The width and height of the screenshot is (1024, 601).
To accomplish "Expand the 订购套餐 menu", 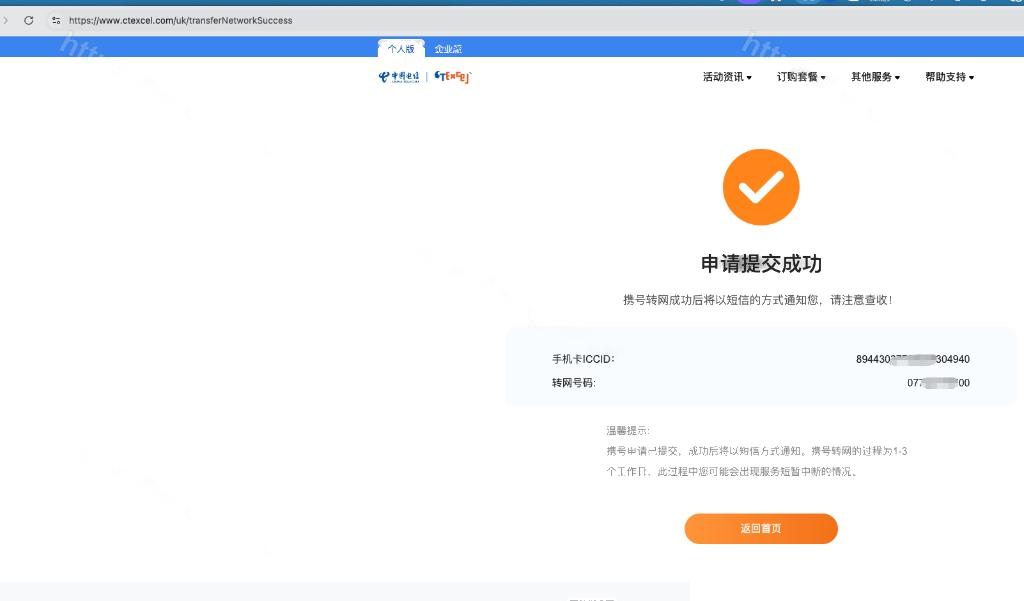I will coord(801,77).
